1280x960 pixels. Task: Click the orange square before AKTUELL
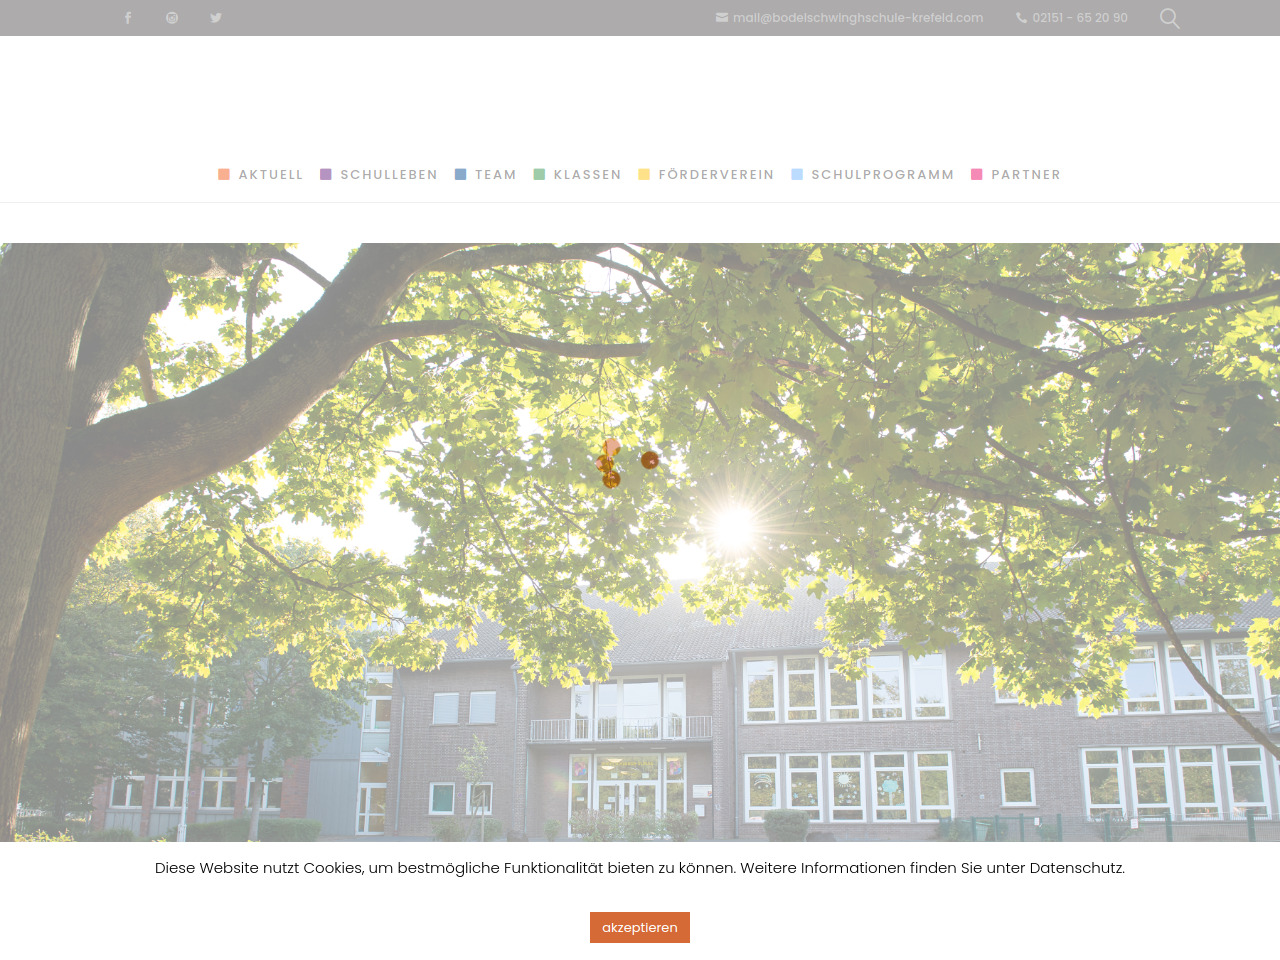[224, 174]
